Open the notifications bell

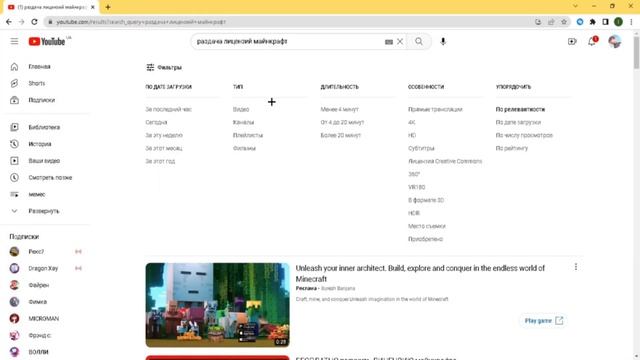pos(592,42)
